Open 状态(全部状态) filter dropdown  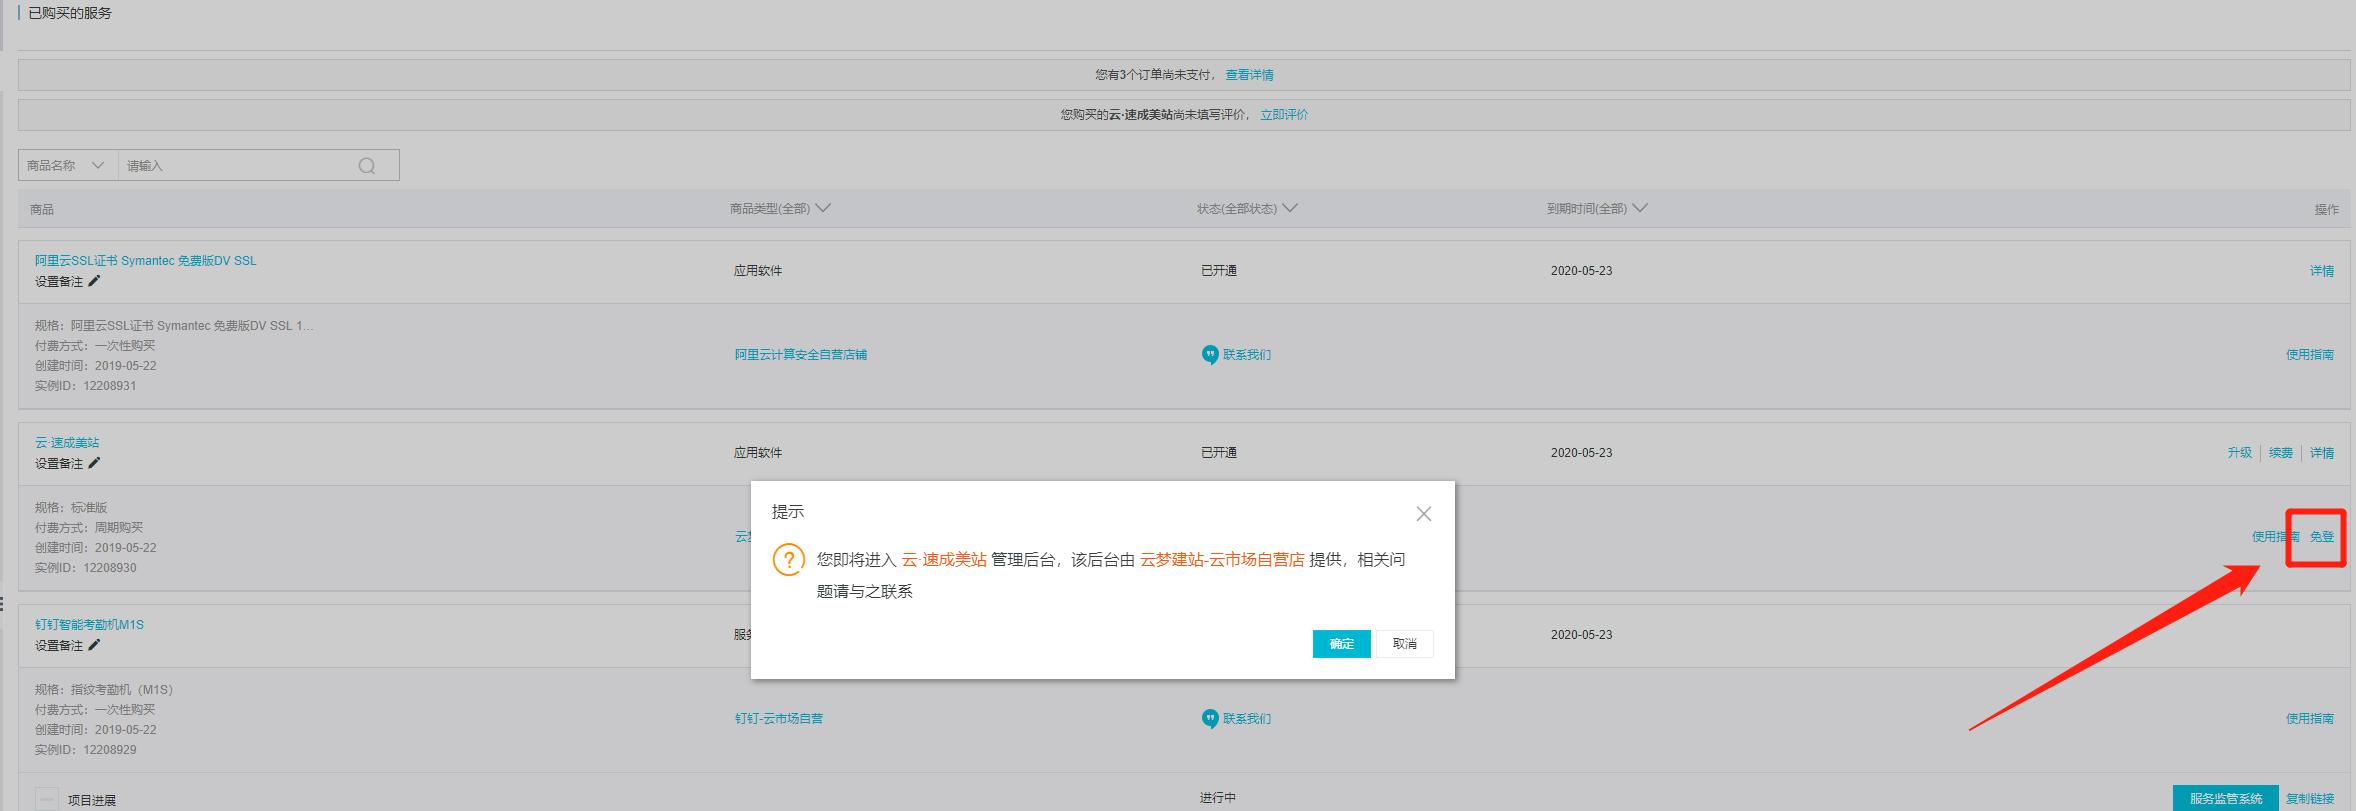tap(1247, 209)
